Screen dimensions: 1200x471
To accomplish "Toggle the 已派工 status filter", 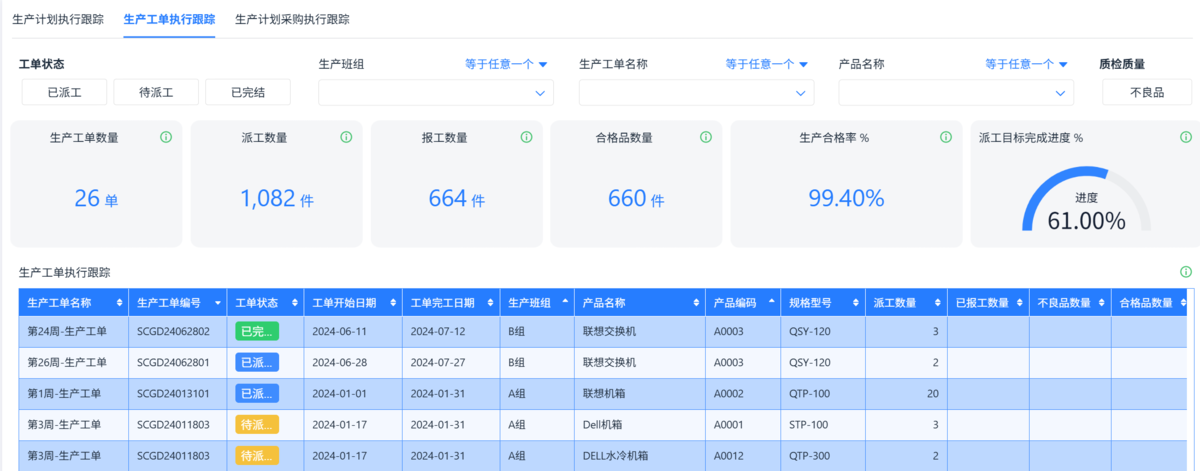I will 64,92.
